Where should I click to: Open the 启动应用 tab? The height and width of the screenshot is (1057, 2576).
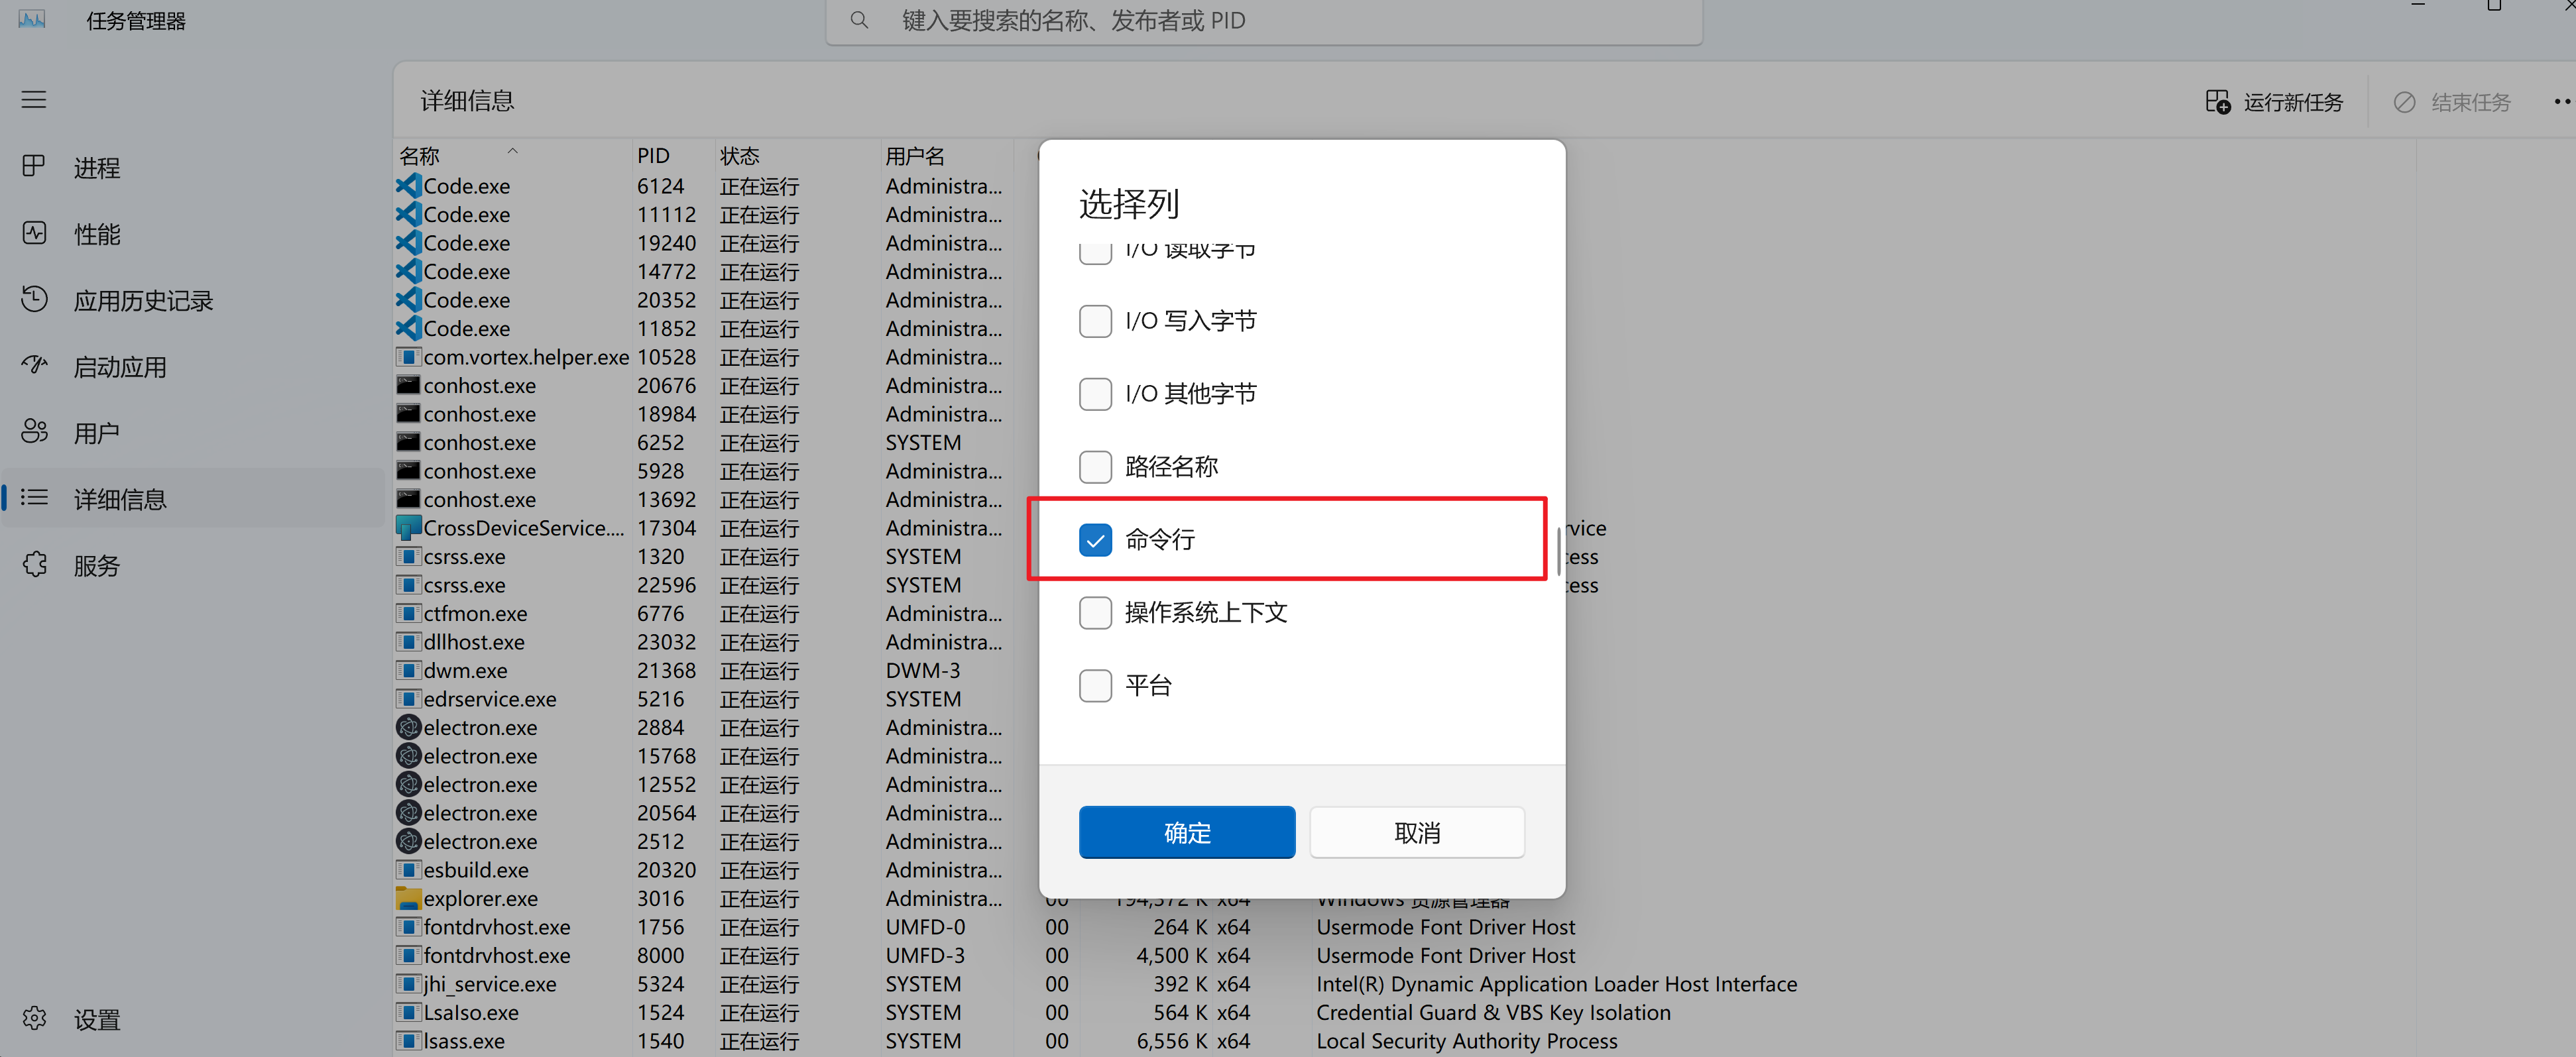(x=193, y=366)
